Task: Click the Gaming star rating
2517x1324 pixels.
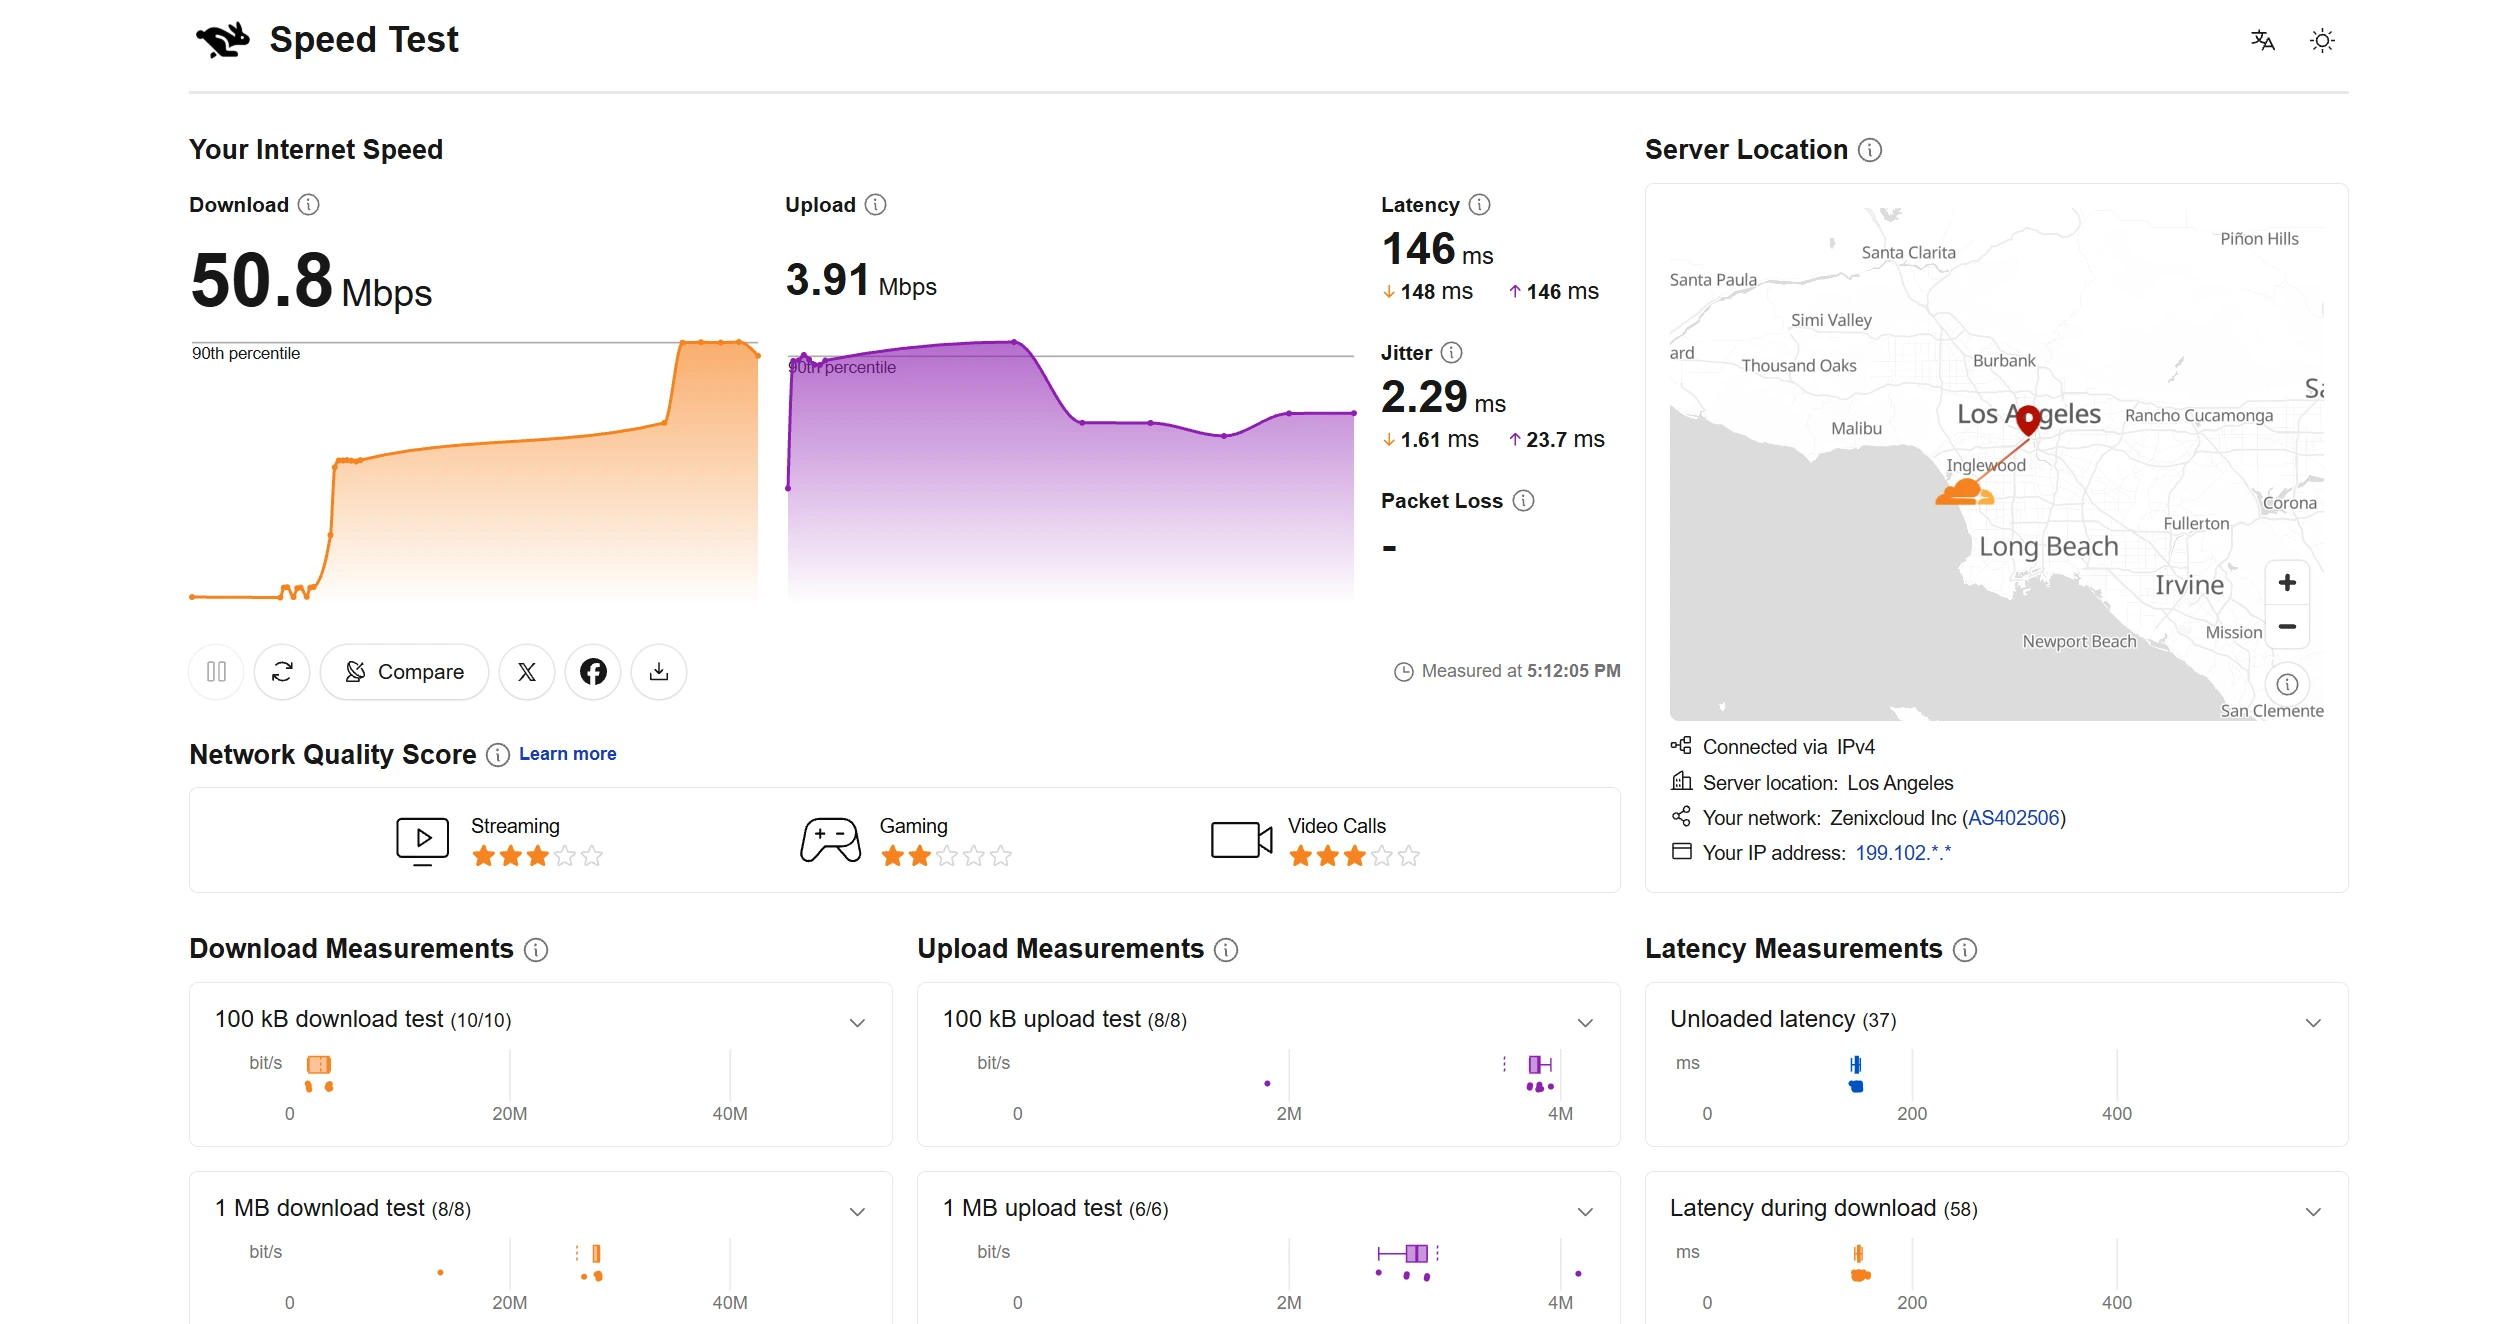Action: [946, 856]
